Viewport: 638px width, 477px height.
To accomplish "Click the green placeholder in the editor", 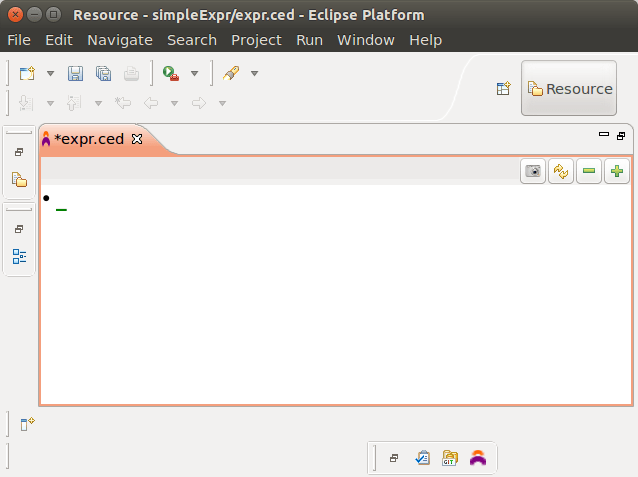I will pyautogui.click(x=61, y=210).
